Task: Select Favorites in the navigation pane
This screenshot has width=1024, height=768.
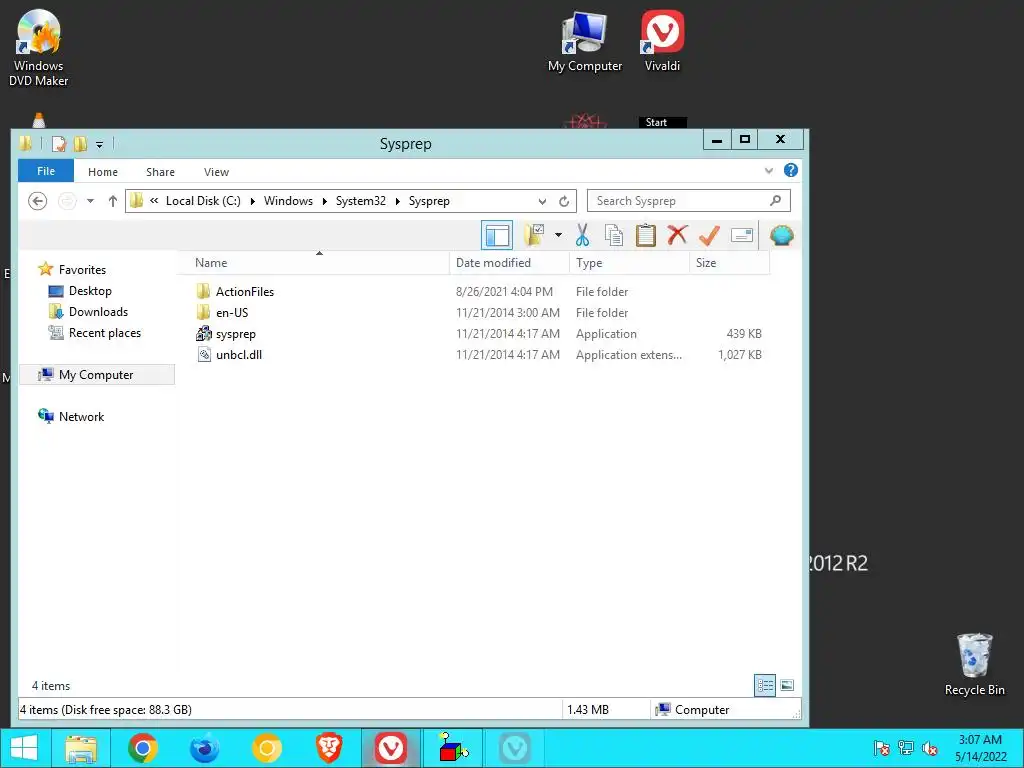Action: [82, 270]
